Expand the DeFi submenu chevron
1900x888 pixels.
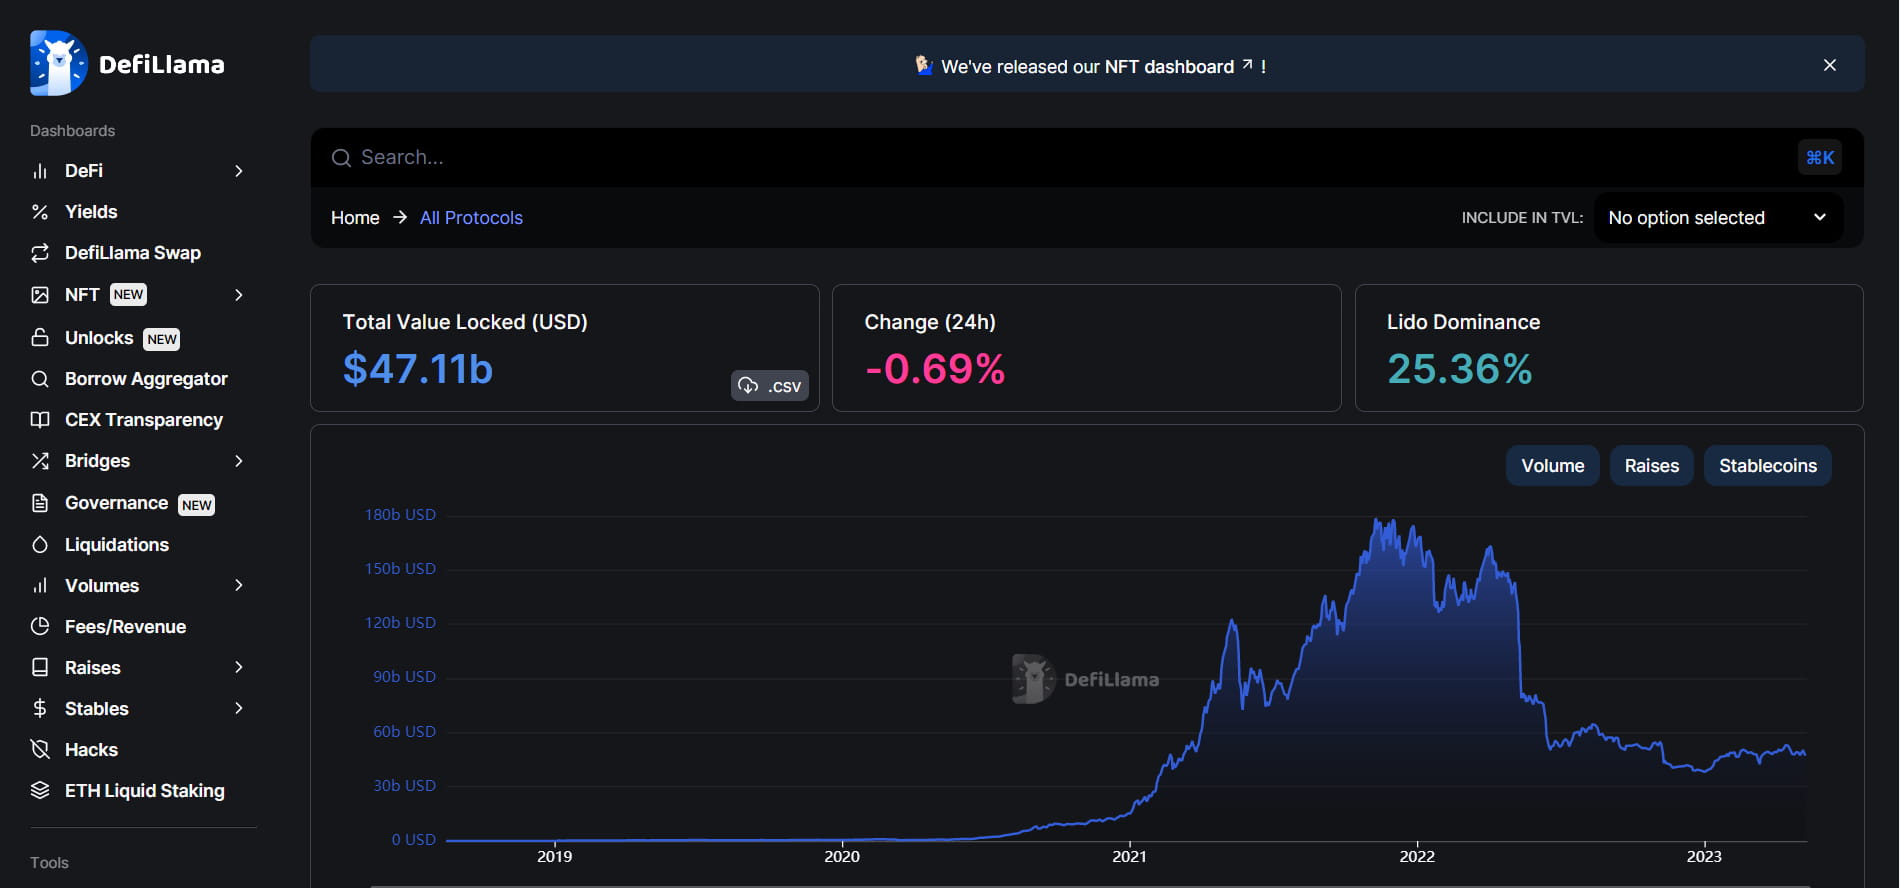(x=239, y=171)
